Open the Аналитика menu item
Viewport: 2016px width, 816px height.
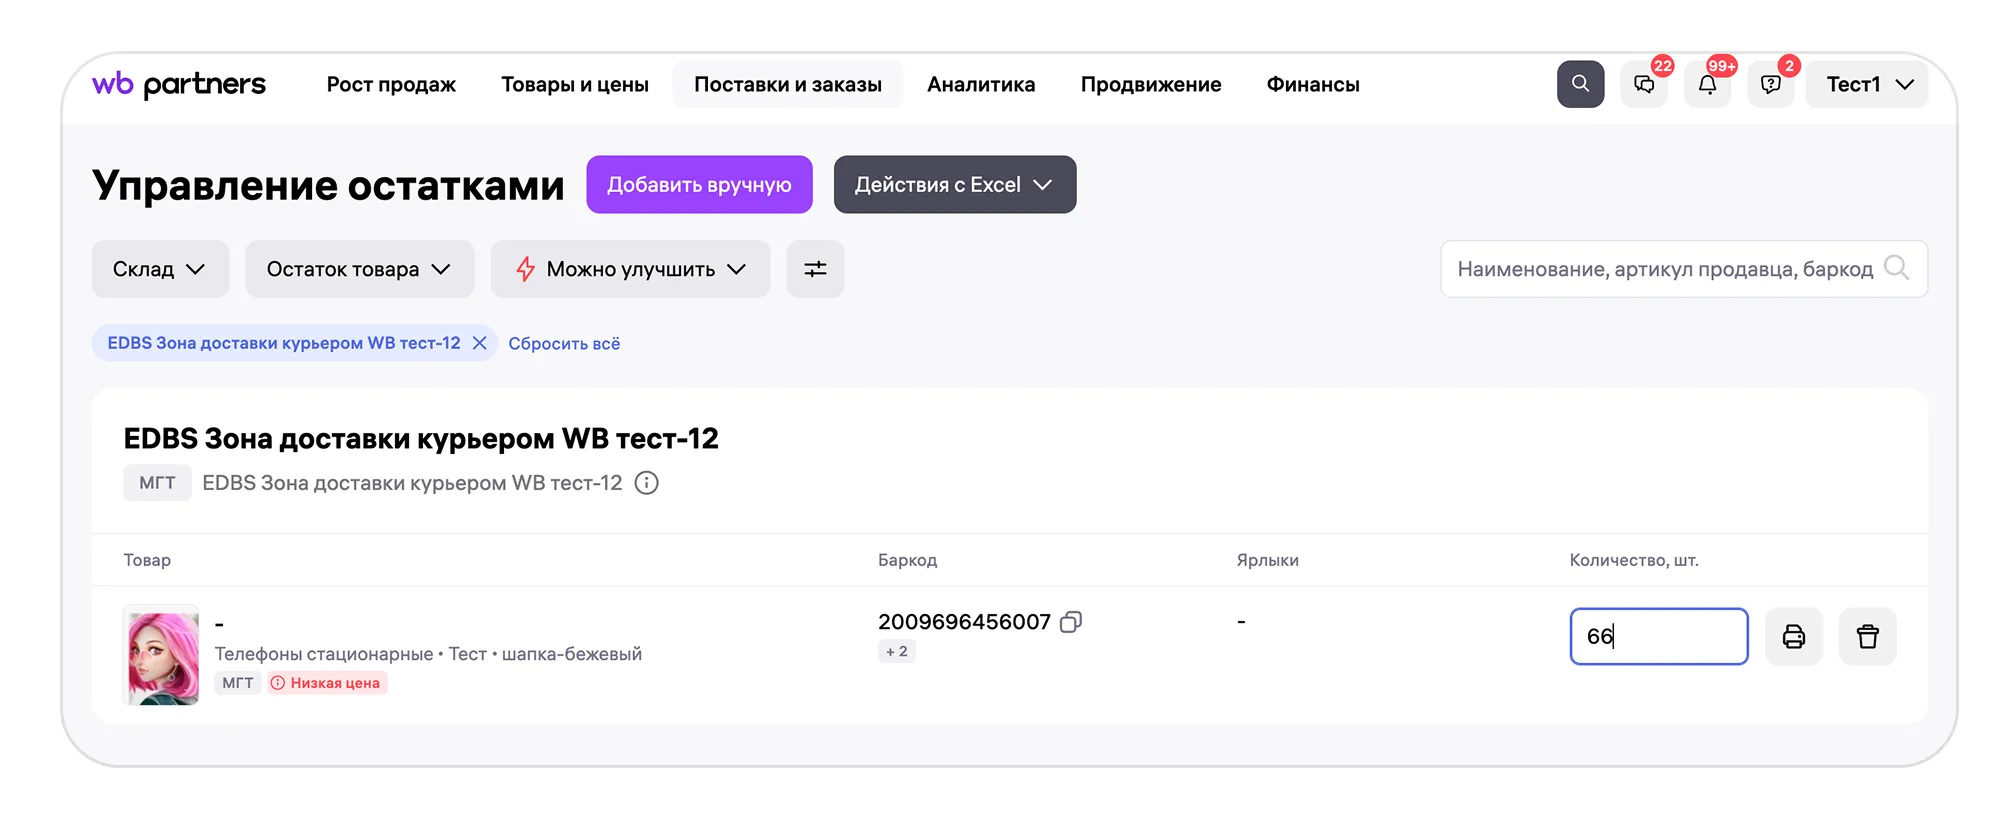coord(981,84)
